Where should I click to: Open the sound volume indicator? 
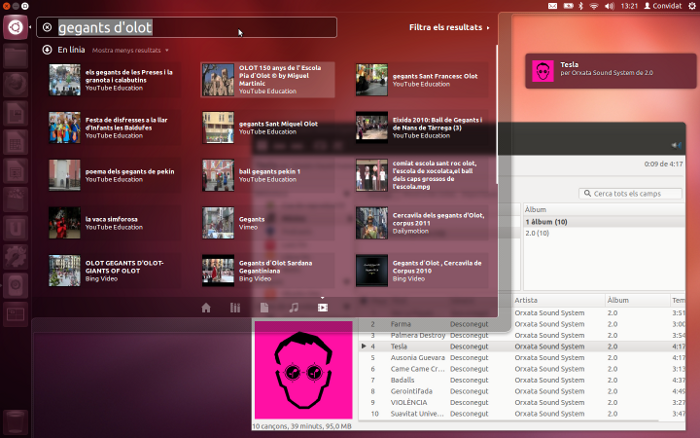click(609, 6)
